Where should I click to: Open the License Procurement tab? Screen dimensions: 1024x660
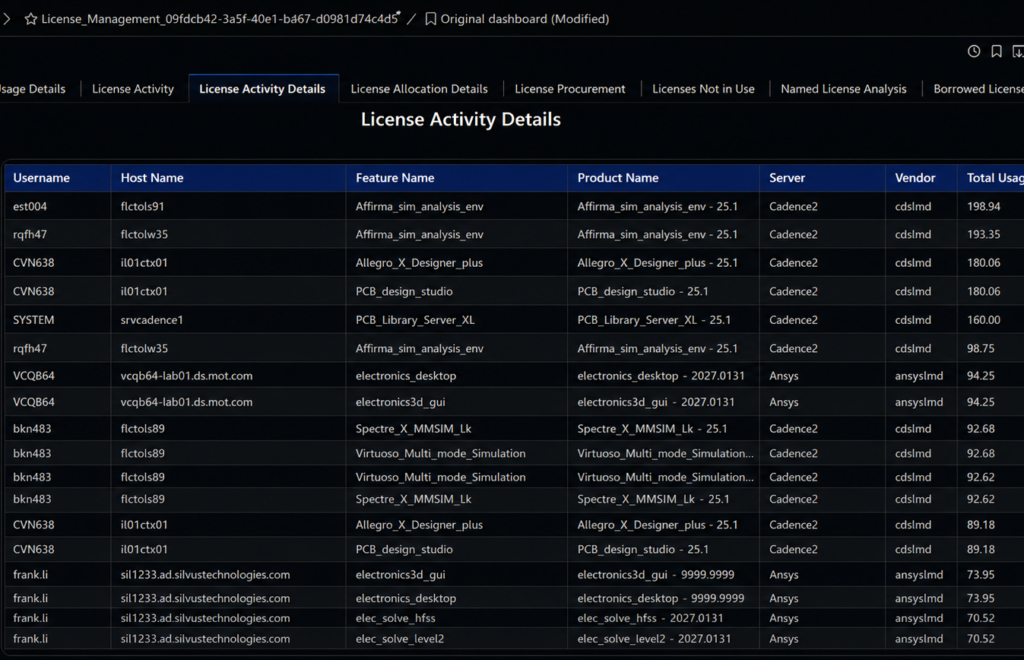[x=569, y=89]
